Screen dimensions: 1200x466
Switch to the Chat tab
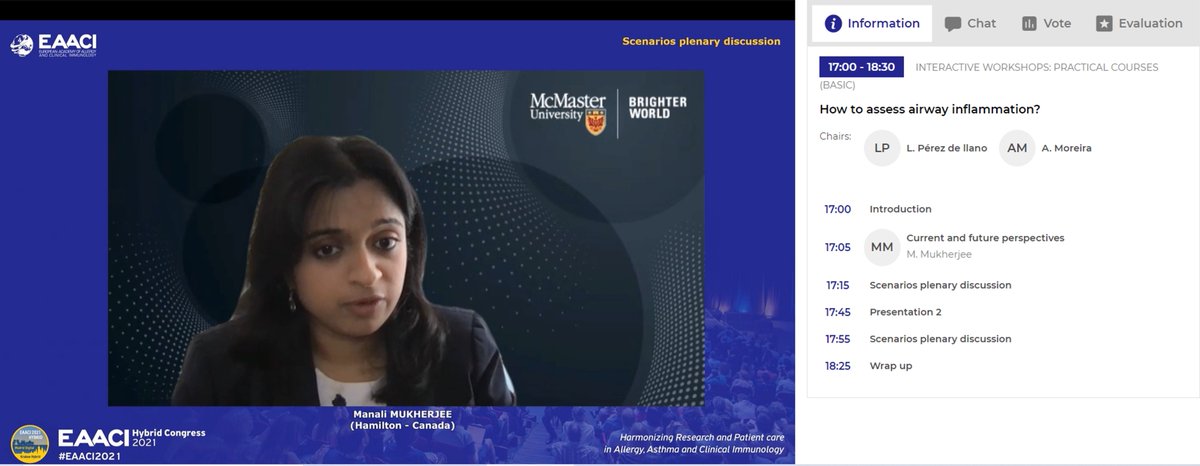pos(970,23)
